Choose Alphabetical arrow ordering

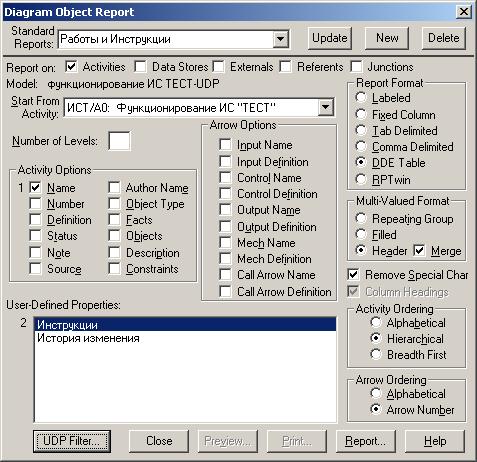click(x=376, y=393)
